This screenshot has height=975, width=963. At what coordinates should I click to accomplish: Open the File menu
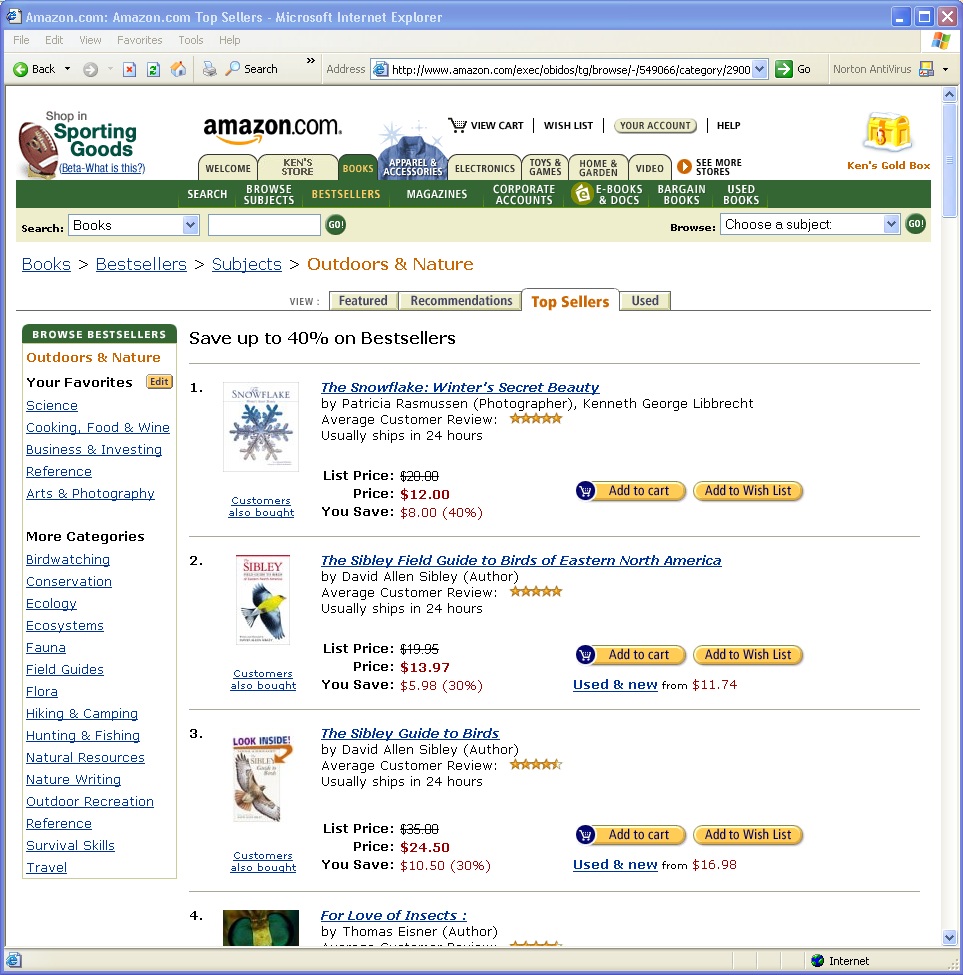click(21, 40)
